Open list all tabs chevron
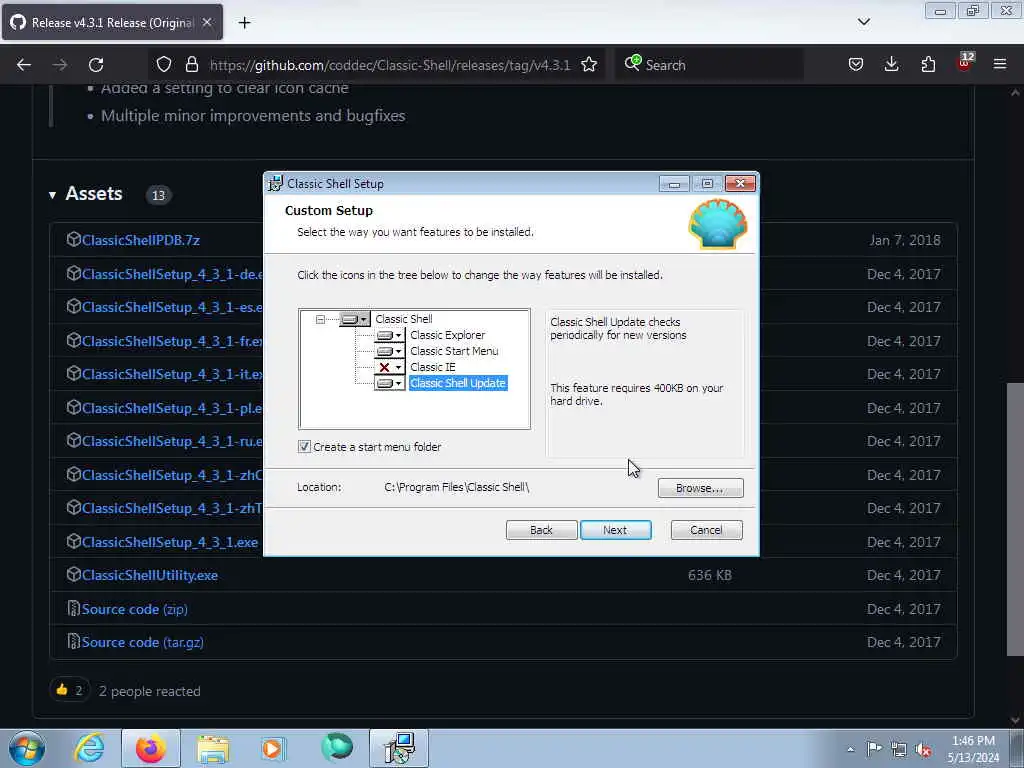The width and height of the screenshot is (1024, 768). coord(864,22)
